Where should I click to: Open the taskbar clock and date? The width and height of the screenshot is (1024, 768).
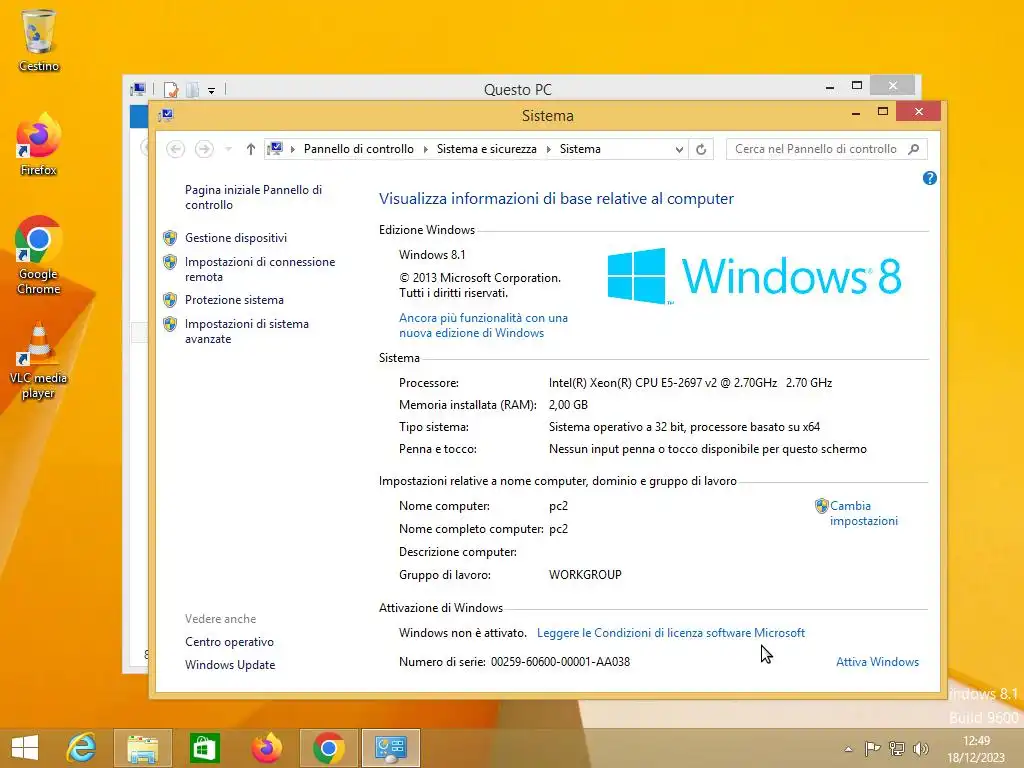976,749
